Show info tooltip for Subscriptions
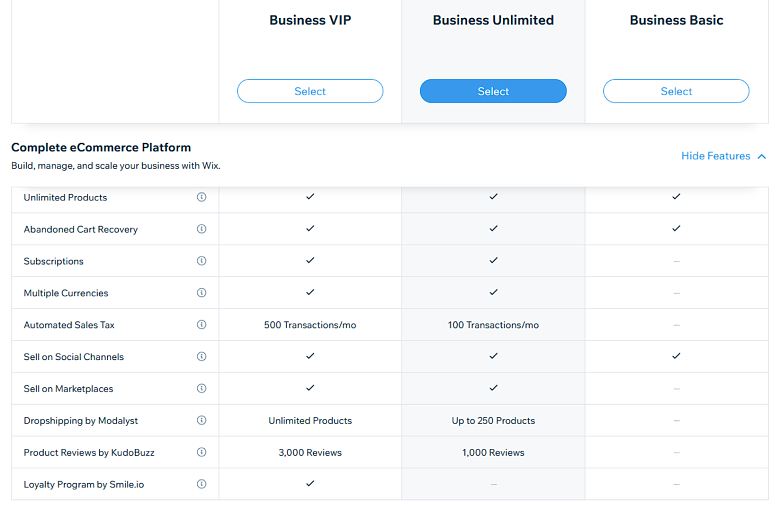The width and height of the screenshot is (780, 511). [201, 261]
